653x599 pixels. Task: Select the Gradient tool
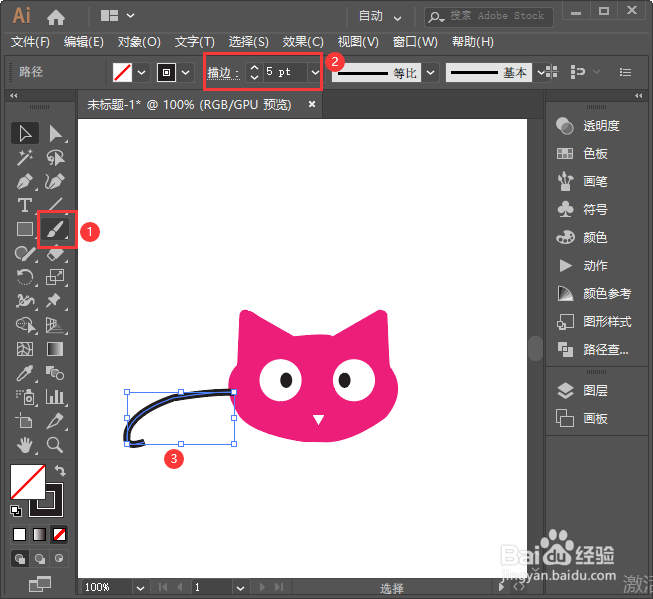pyautogui.click(x=55, y=349)
